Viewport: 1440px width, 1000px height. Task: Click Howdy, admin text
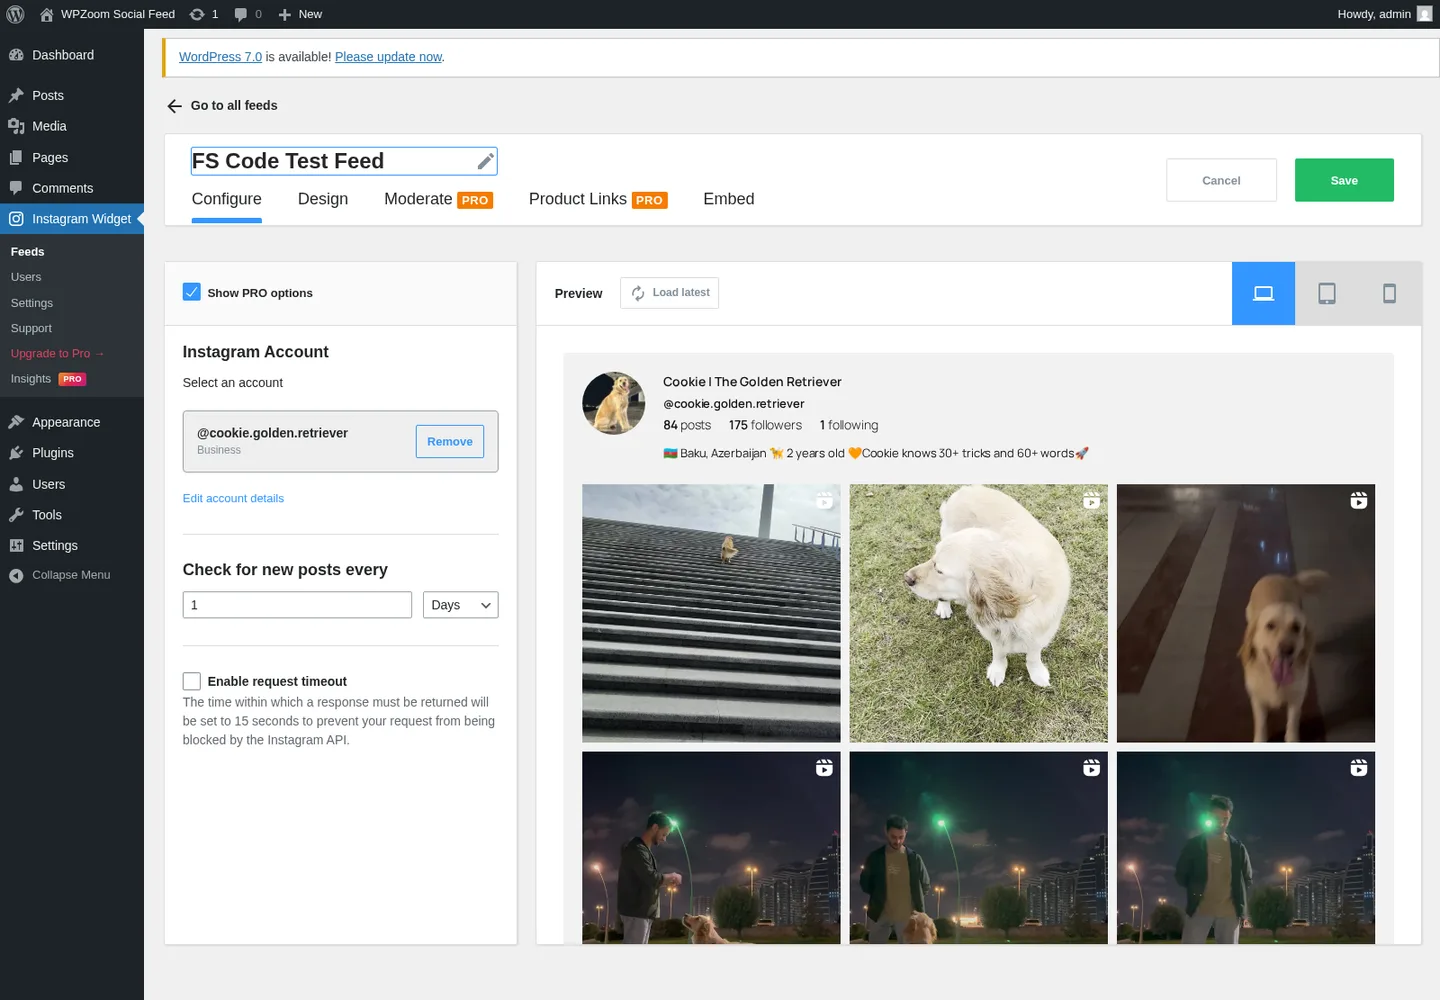pyautogui.click(x=1374, y=14)
